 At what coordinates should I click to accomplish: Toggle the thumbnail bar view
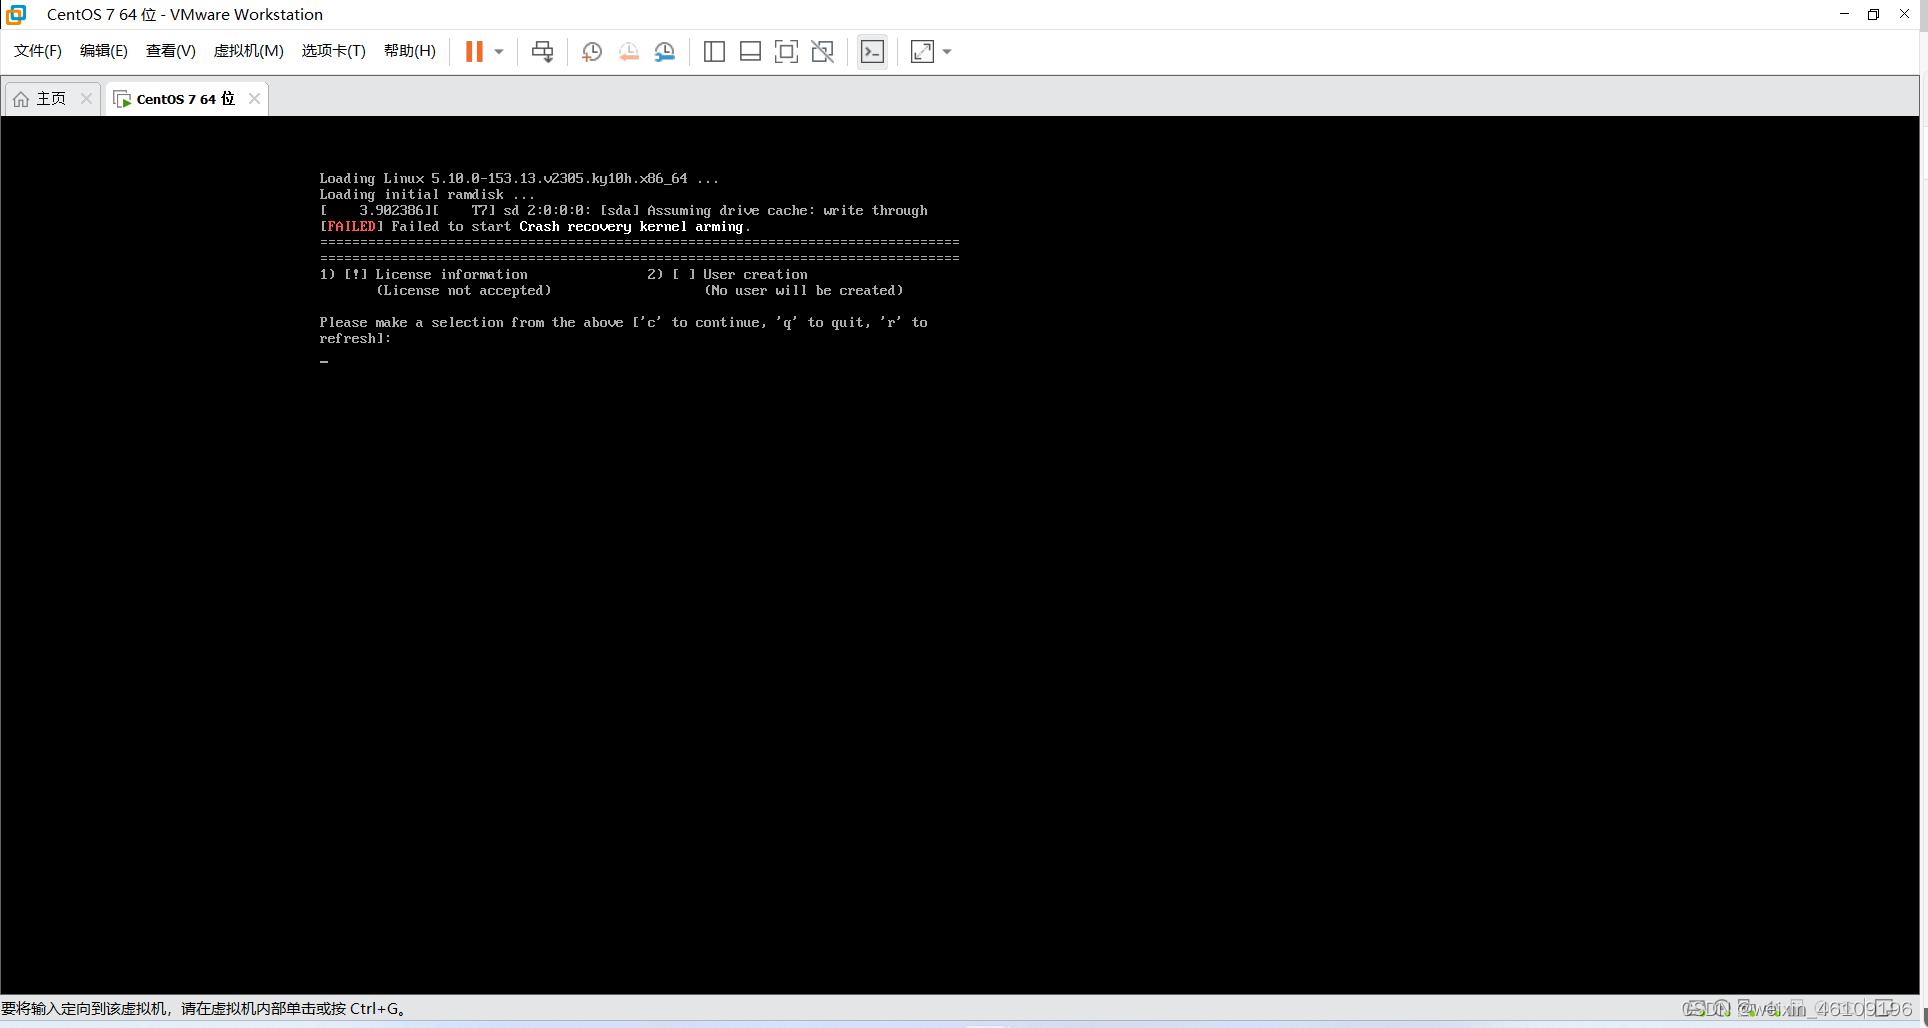pyautogui.click(x=750, y=52)
